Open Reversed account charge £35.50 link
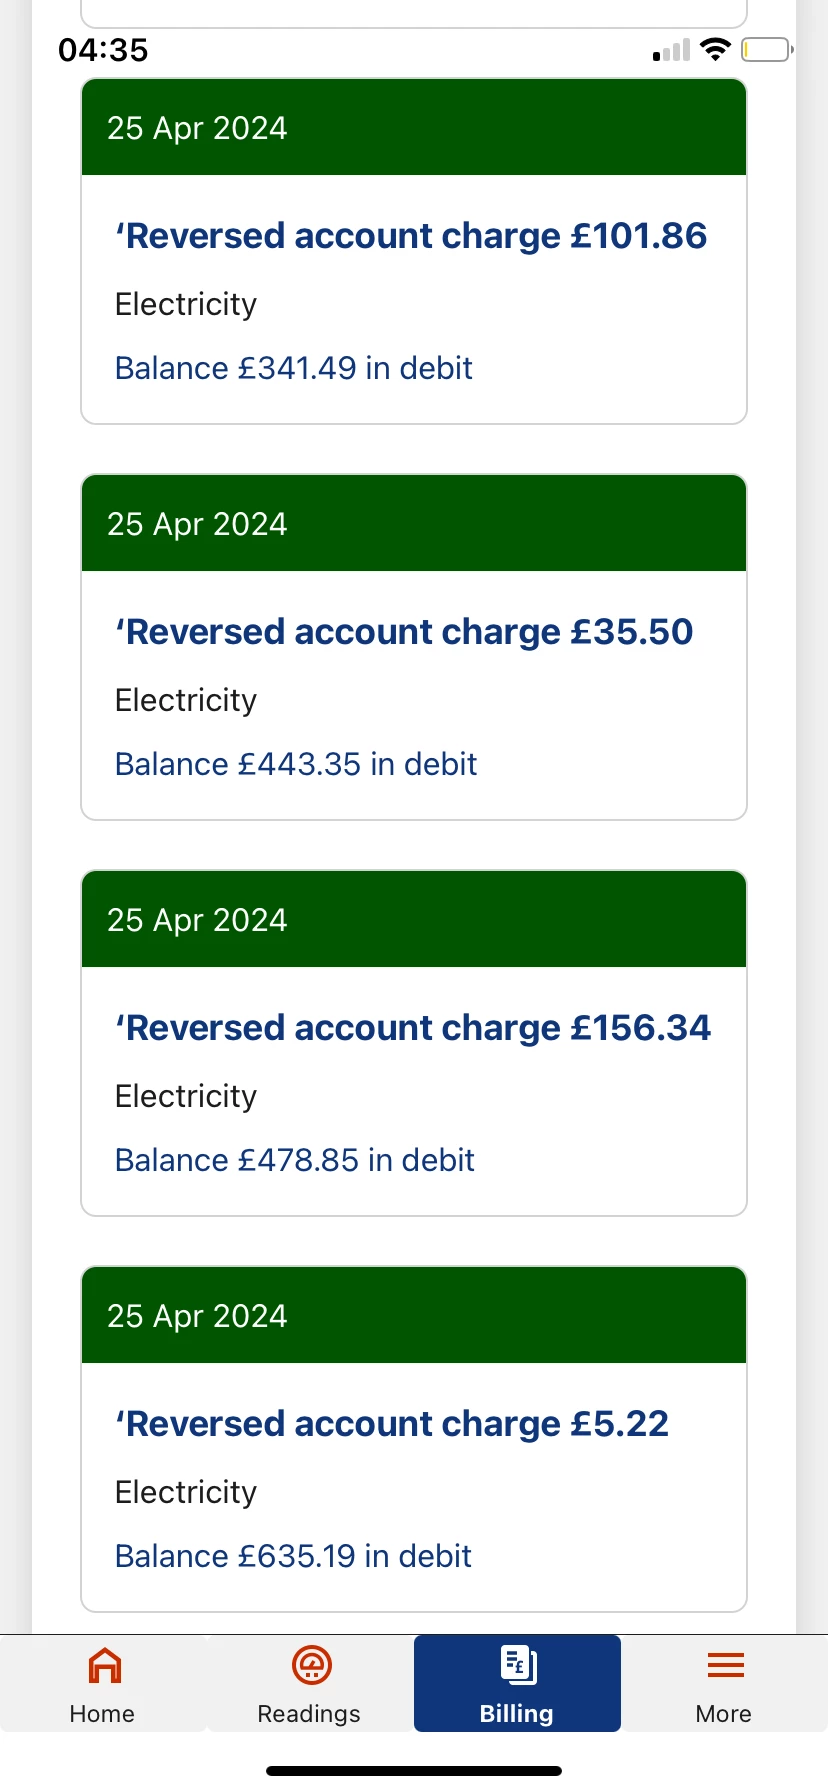The width and height of the screenshot is (828, 1792). pos(404,632)
